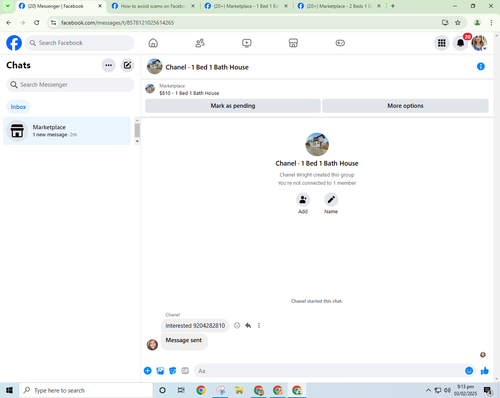Image resolution: width=500 pixels, height=398 pixels.
Task: Open the notifications bell
Action: click(460, 43)
